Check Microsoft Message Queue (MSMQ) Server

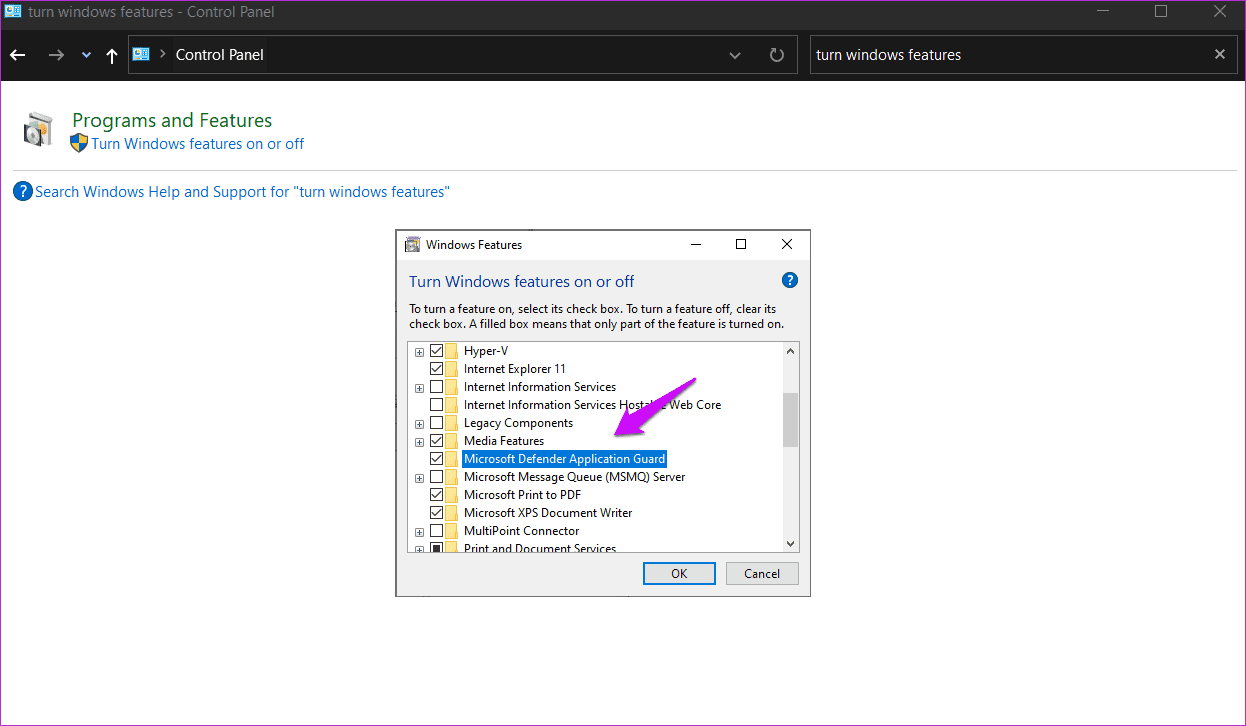(x=436, y=477)
